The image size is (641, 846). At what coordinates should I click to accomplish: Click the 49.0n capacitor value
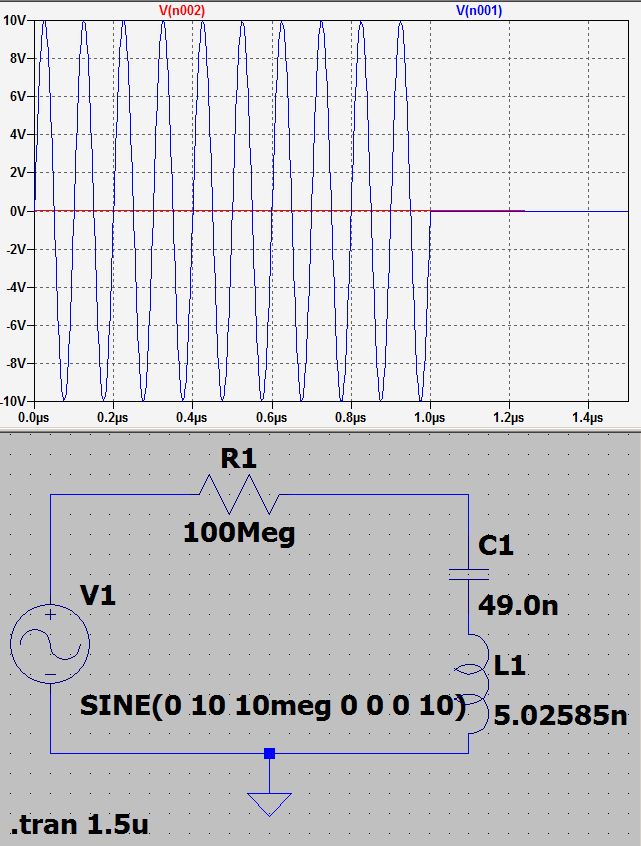pyautogui.click(x=518, y=606)
